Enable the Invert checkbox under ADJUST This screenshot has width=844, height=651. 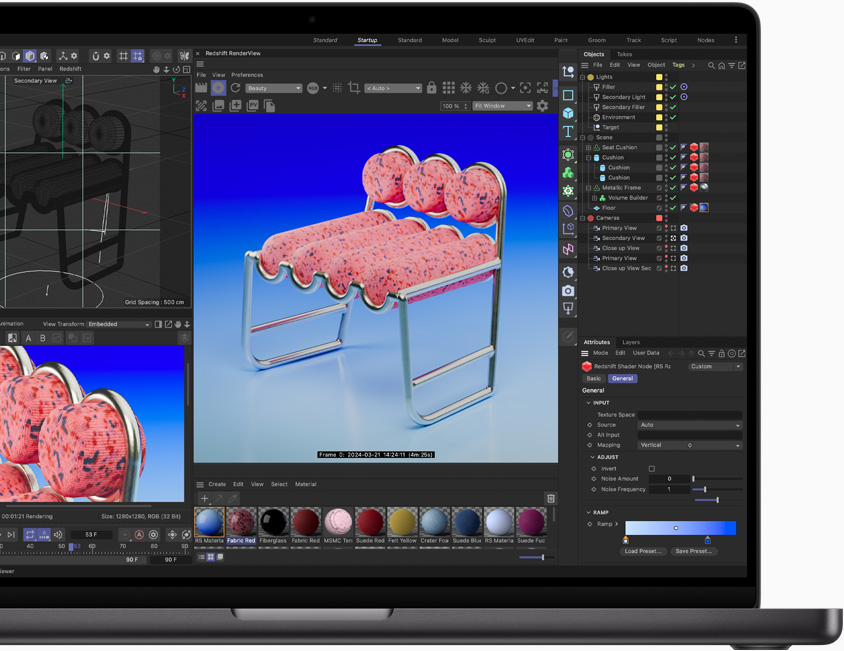[x=651, y=468]
